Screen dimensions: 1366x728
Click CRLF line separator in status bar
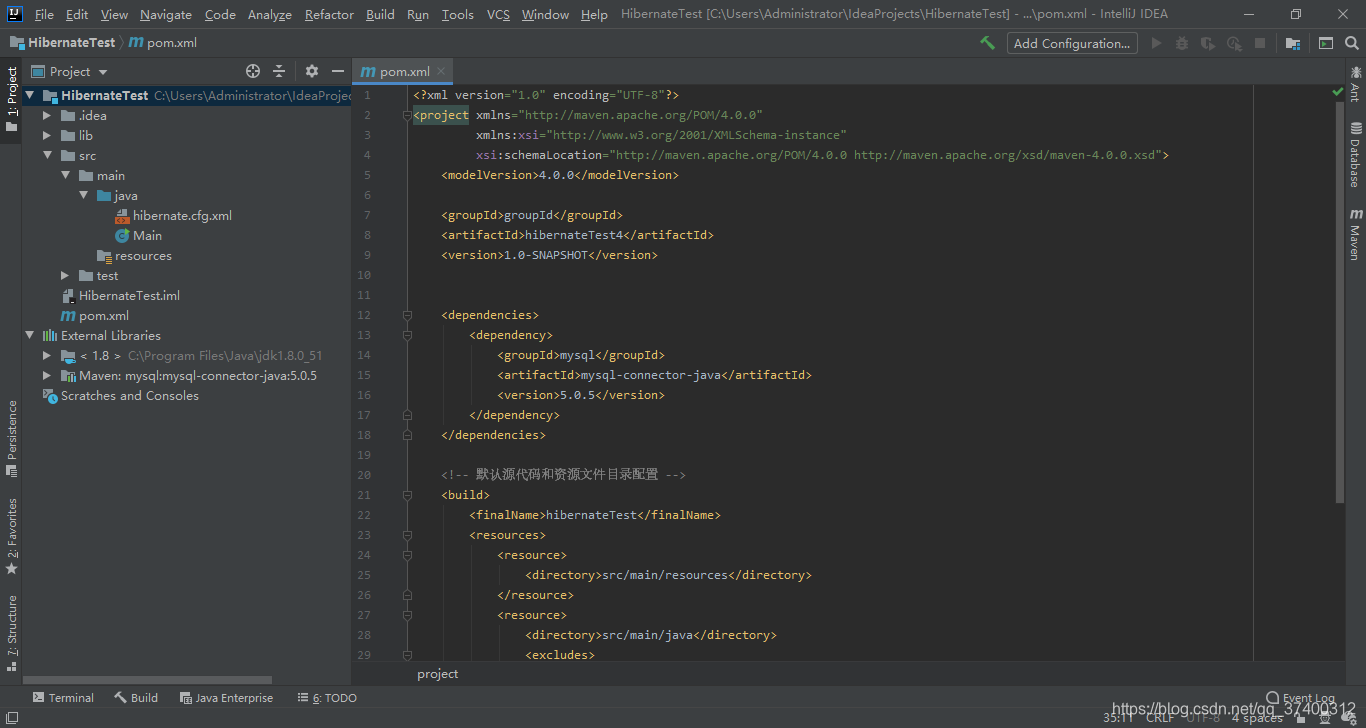coord(1160,718)
